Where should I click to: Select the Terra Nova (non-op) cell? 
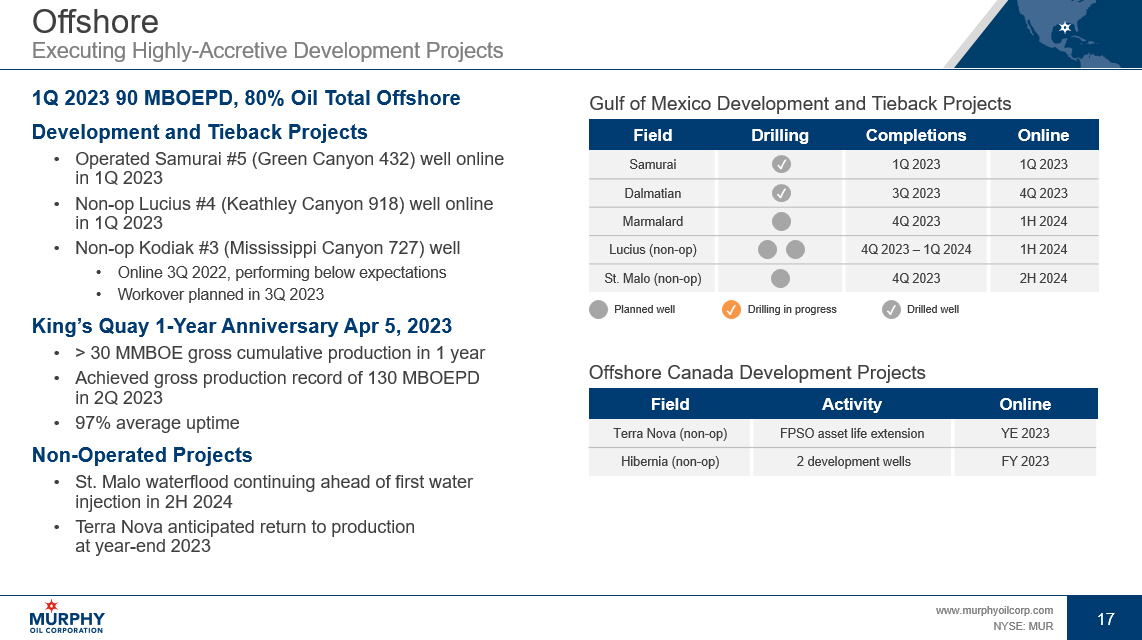[670, 433]
